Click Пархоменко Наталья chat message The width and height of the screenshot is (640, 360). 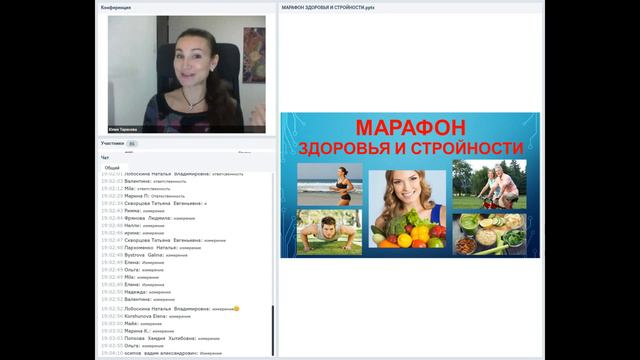(x=151, y=247)
